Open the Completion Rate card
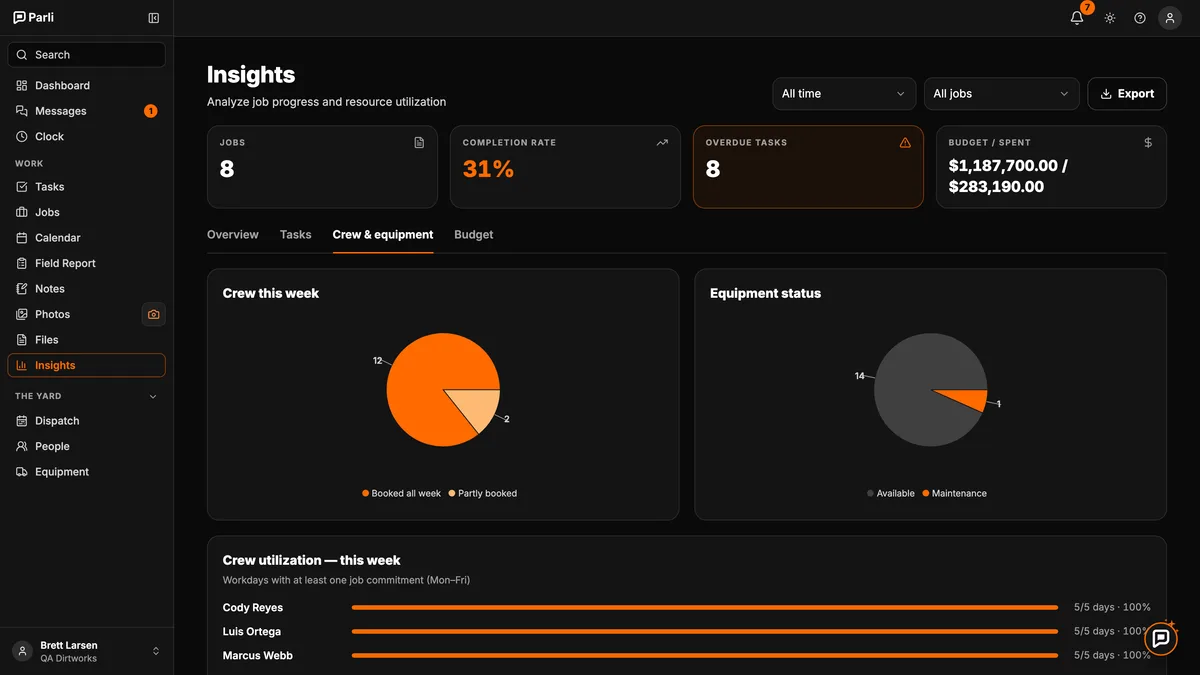1200x675 pixels. 565,167
